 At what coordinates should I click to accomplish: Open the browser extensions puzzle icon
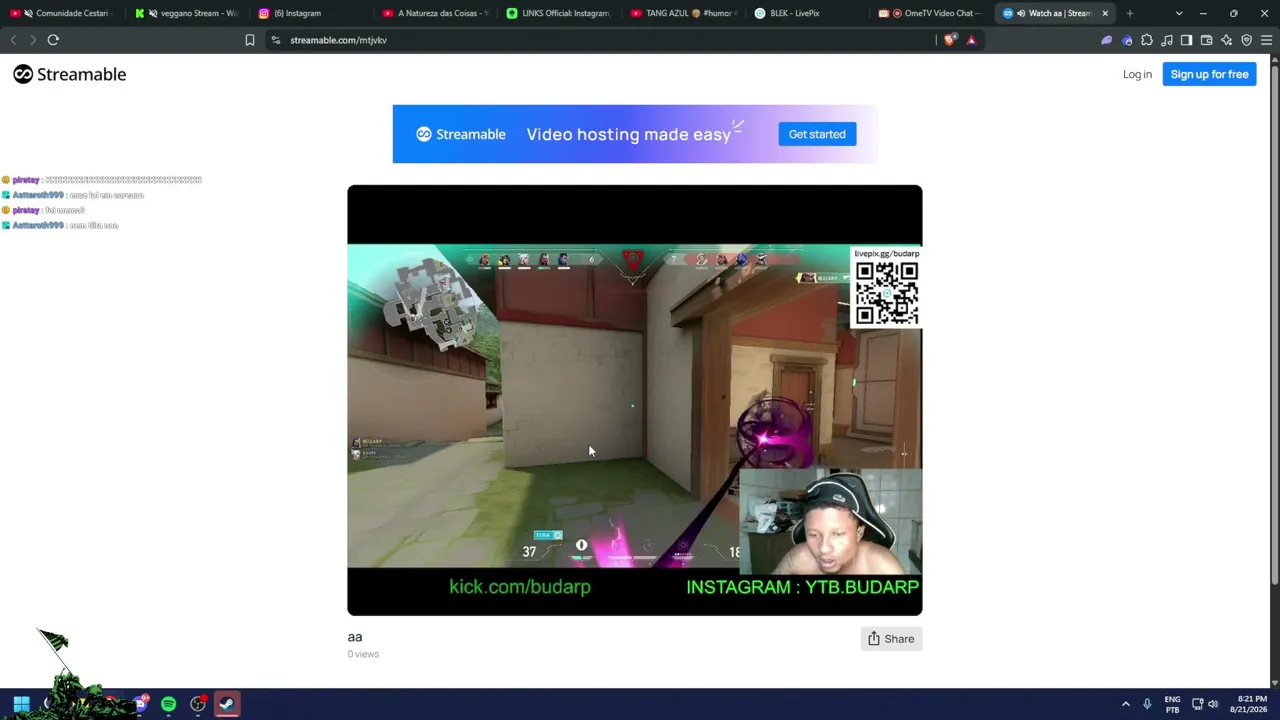click(1147, 40)
